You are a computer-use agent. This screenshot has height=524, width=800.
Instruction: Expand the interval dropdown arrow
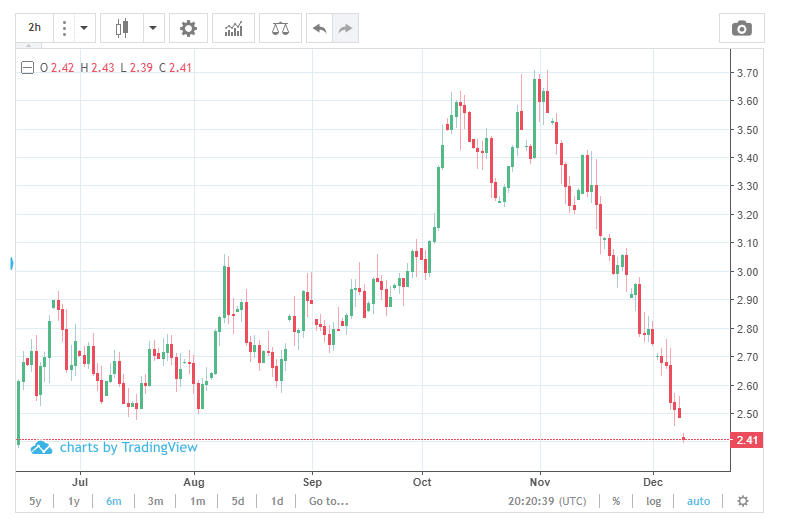(84, 28)
